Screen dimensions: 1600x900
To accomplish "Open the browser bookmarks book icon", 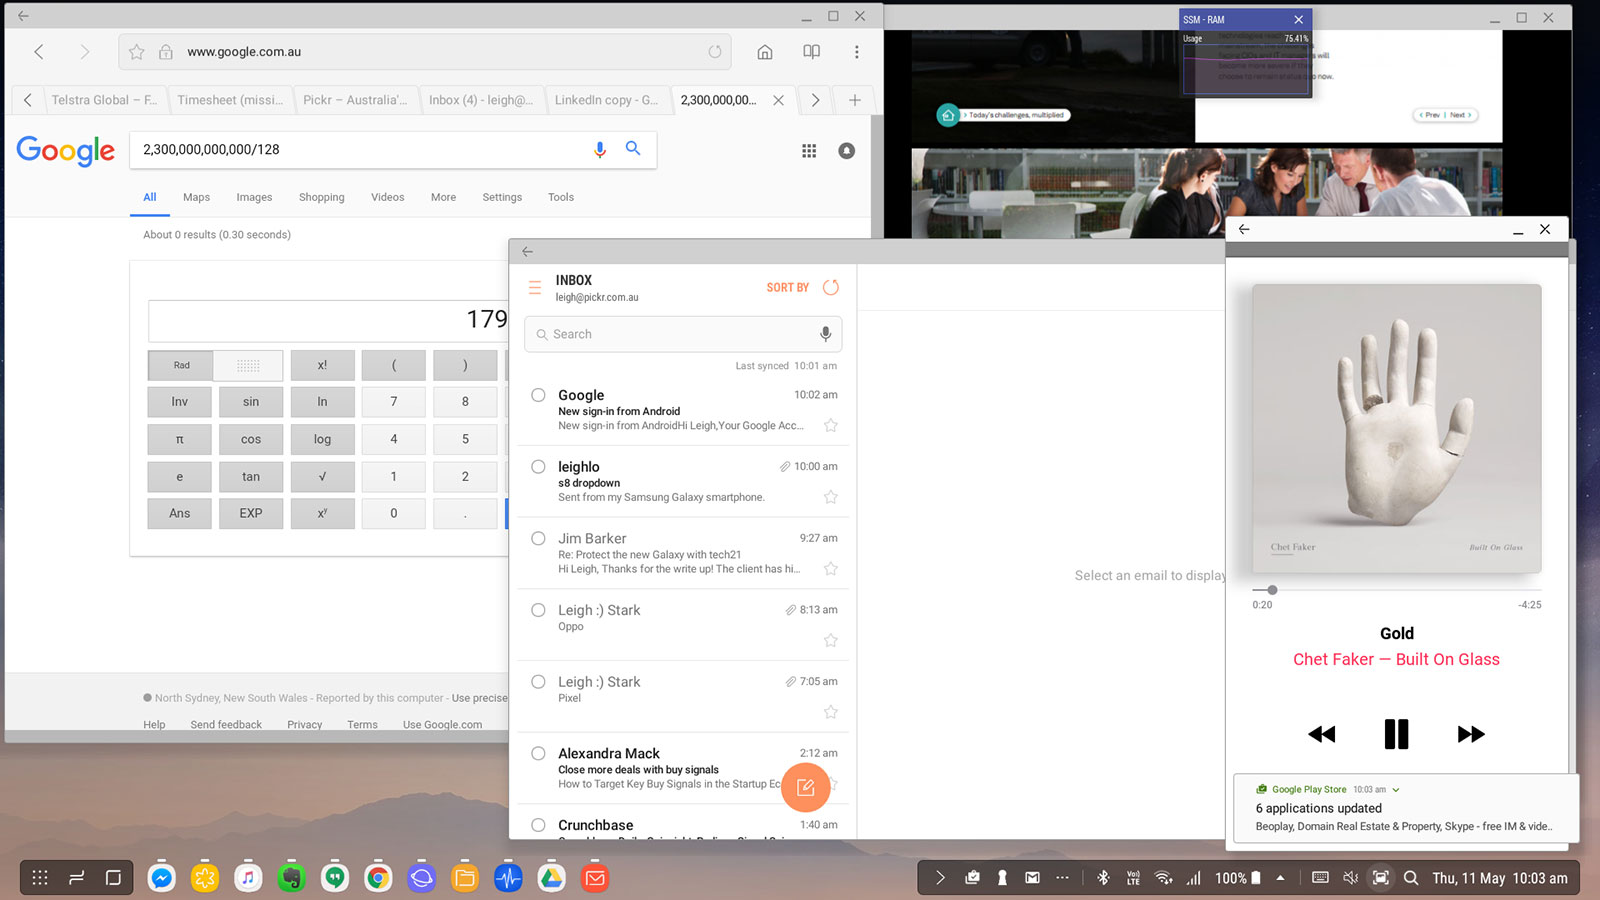I will [811, 52].
